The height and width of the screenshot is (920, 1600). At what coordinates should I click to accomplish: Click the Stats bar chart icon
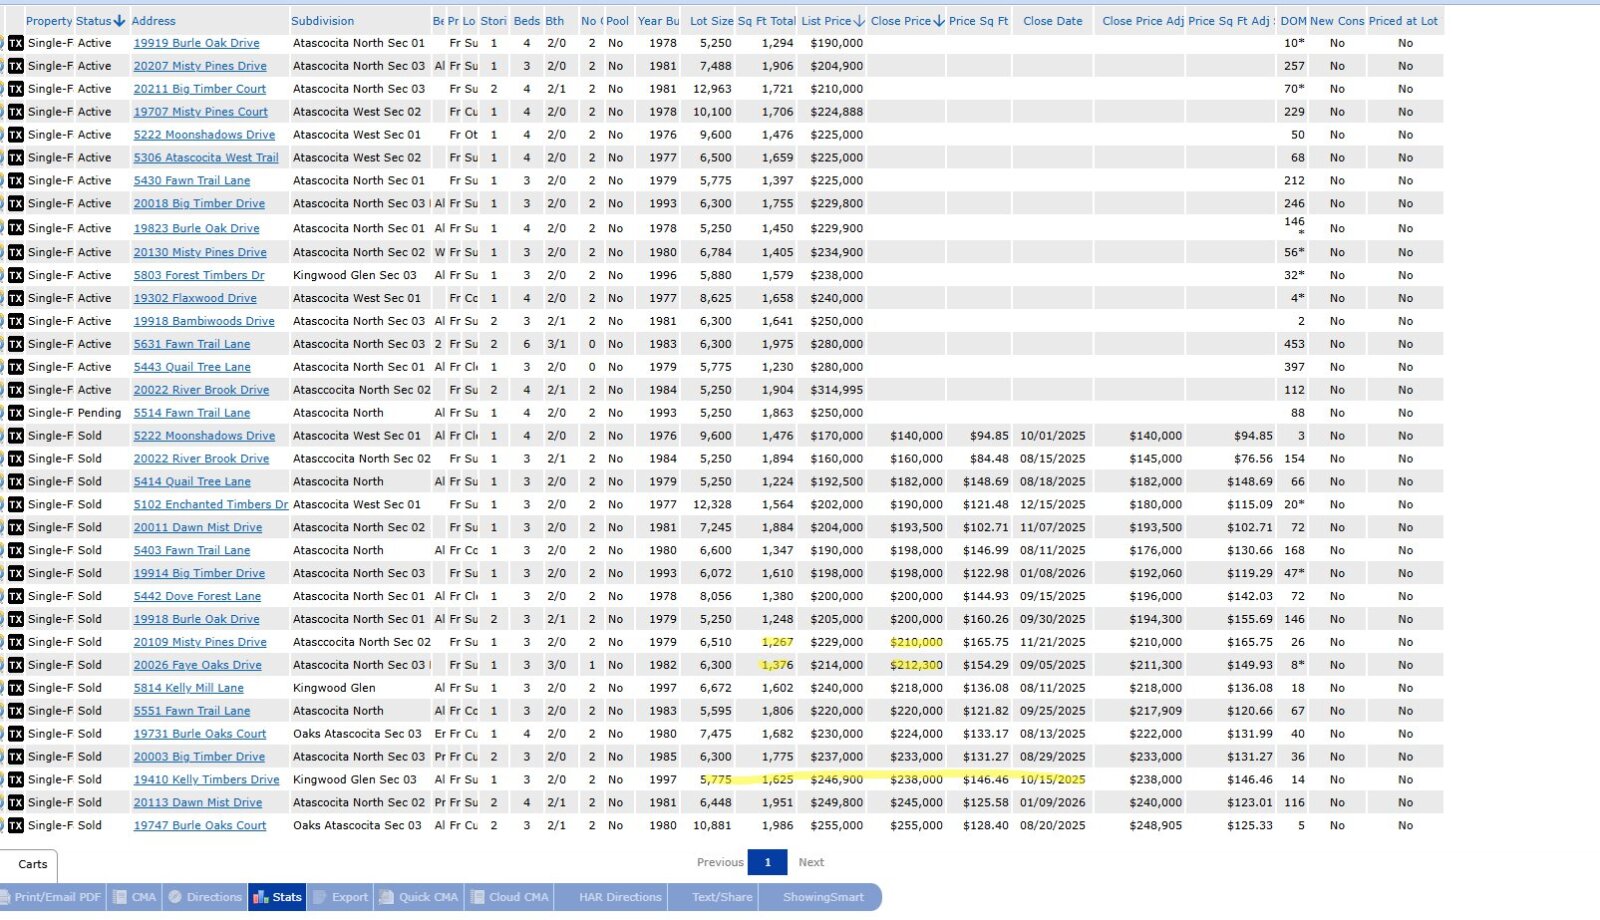[261, 897]
